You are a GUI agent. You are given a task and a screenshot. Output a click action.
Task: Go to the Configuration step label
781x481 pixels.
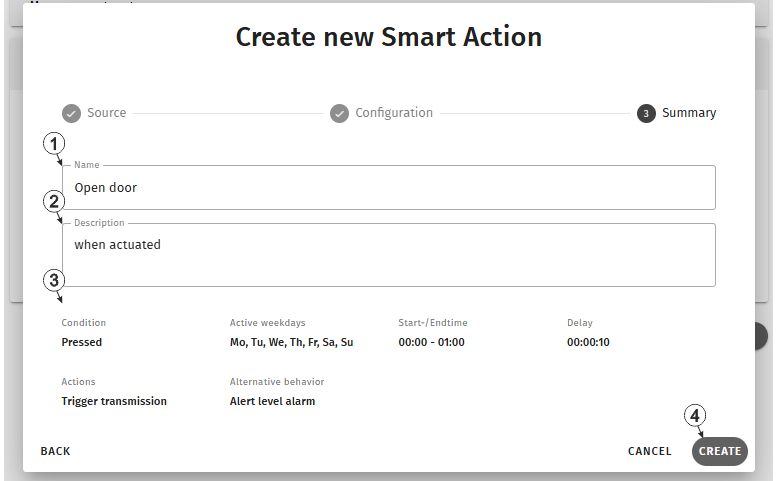coord(394,113)
